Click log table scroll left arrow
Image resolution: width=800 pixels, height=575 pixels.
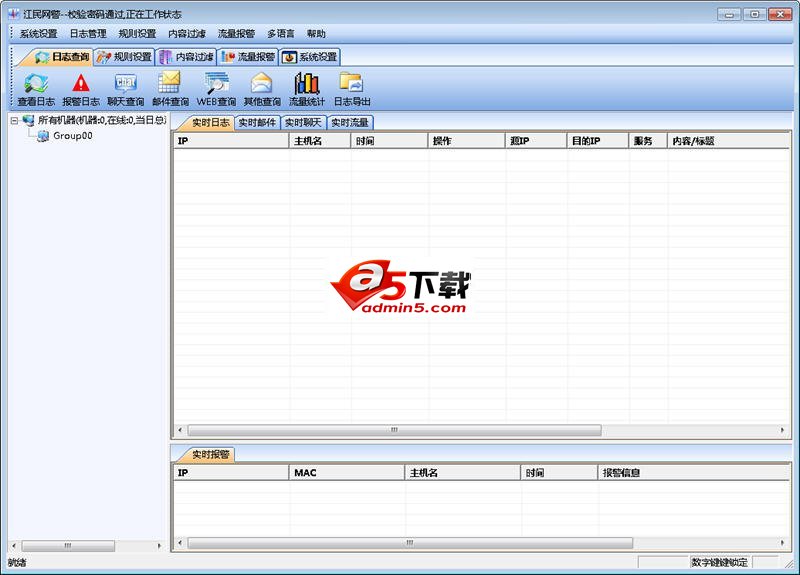click(x=180, y=430)
